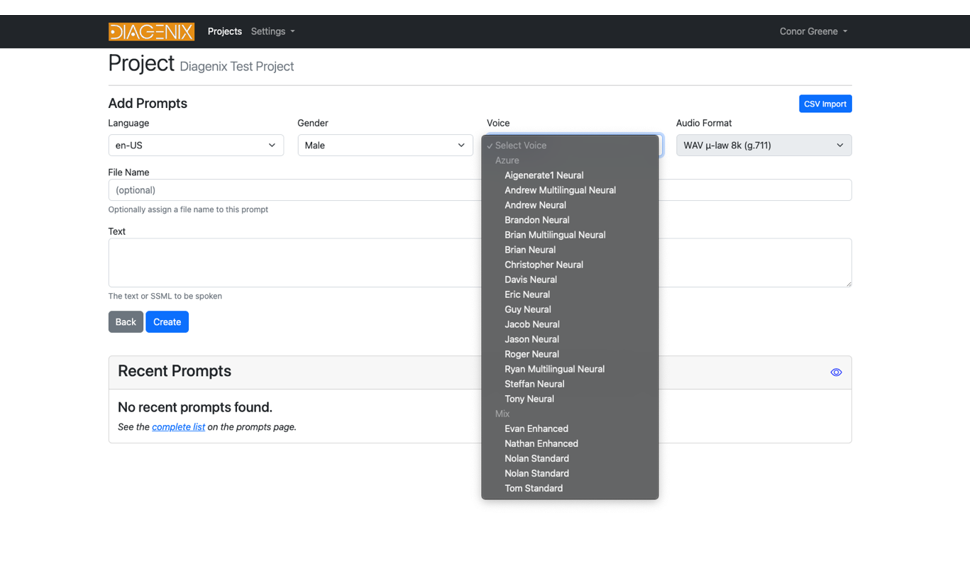The width and height of the screenshot is (970, 572).
Task: Select Nathan Enhanced voice
Action: click(x=570, y=443)
